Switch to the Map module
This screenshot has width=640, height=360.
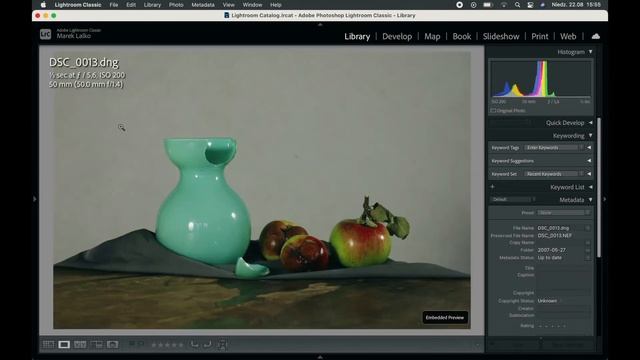coord(432,36)
